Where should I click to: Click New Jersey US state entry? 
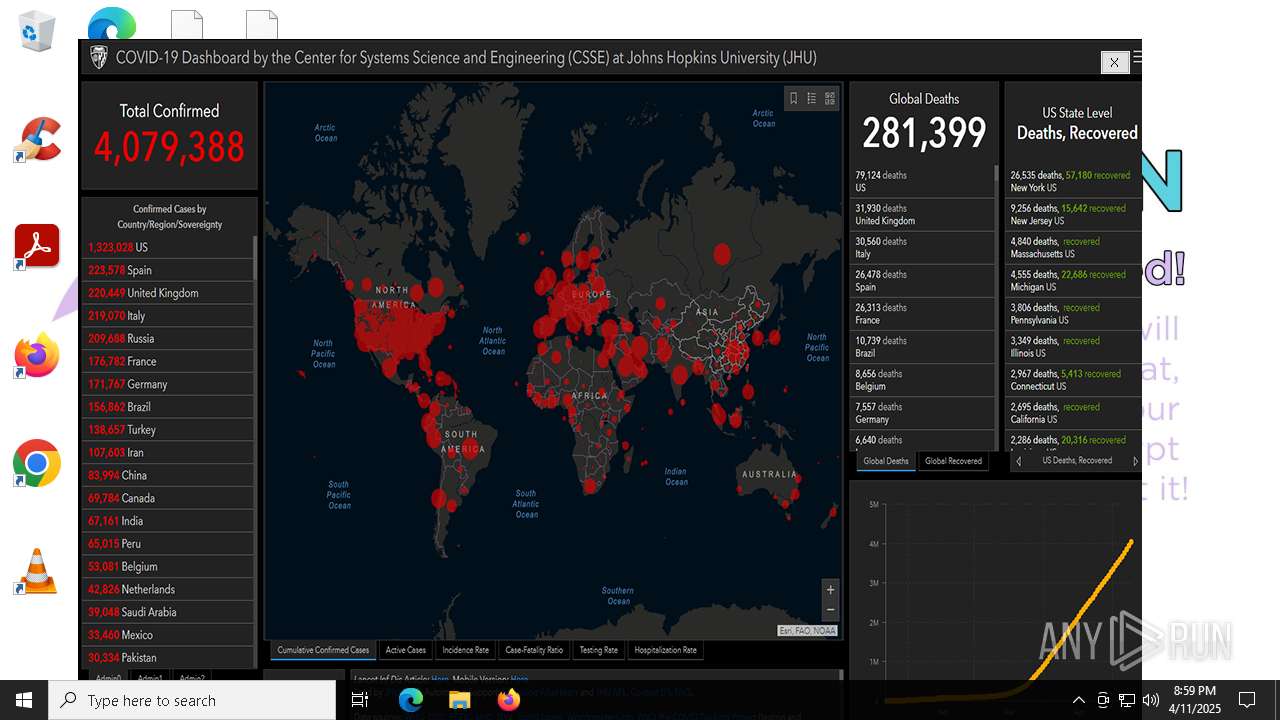pos(1073,214)
